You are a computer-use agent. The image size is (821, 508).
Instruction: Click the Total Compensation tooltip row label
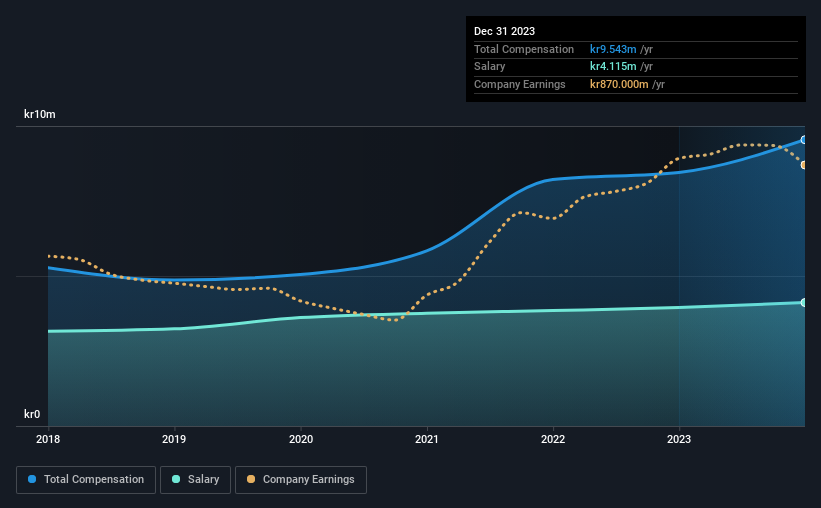click(x=524, y=49)
